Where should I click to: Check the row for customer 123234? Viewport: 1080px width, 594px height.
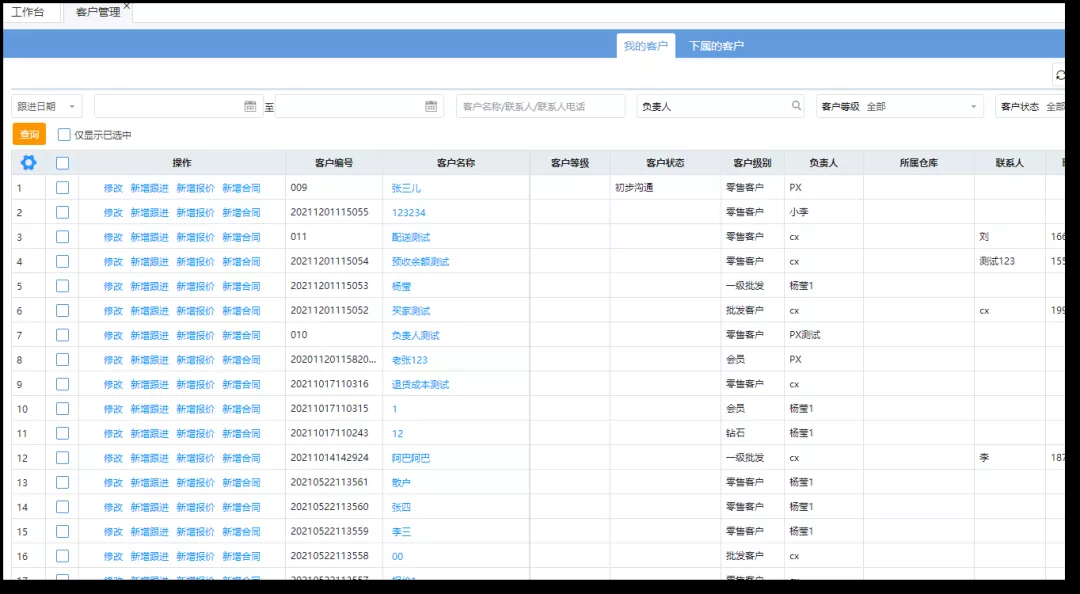[63, 212]
